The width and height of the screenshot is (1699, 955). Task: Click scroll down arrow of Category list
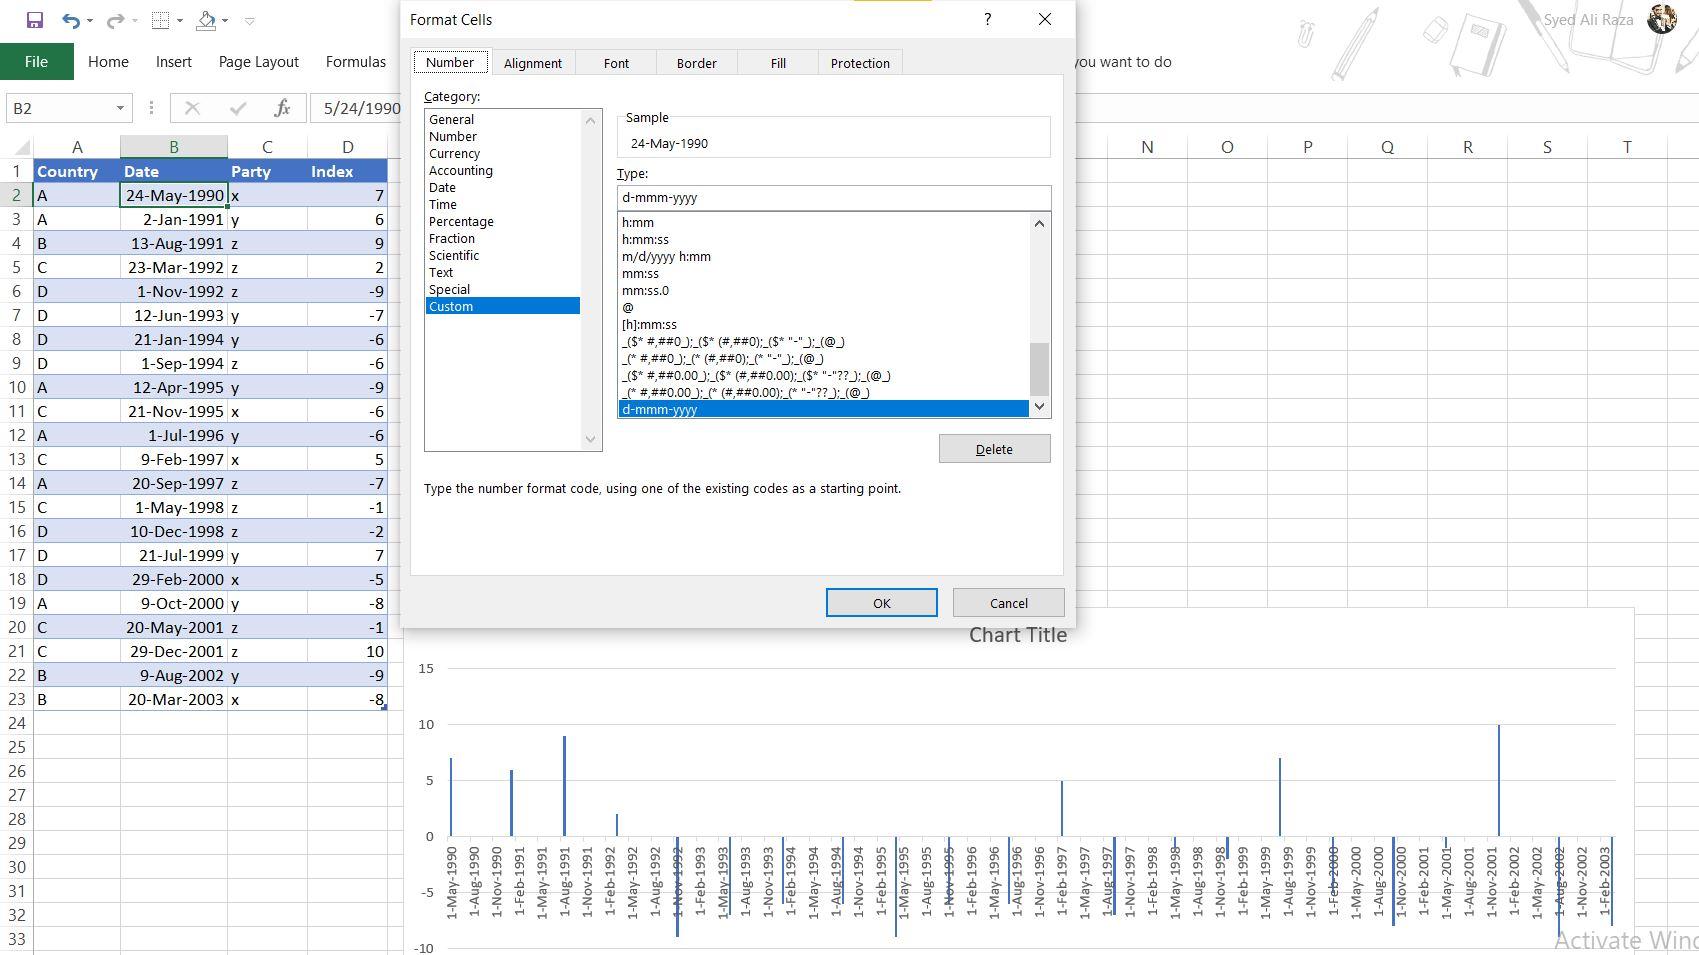[x=590, y=439]
